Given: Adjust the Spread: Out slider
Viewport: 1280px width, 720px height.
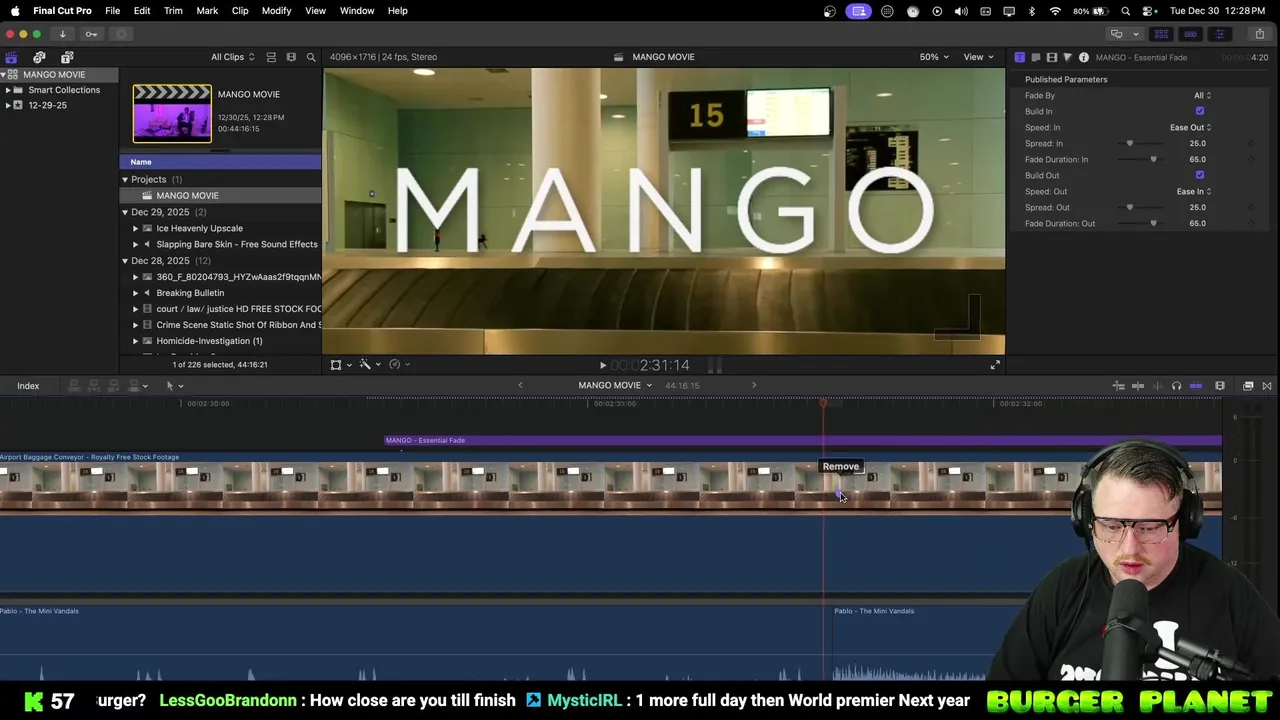Looking at the screenshot, I should (1130, 207).
